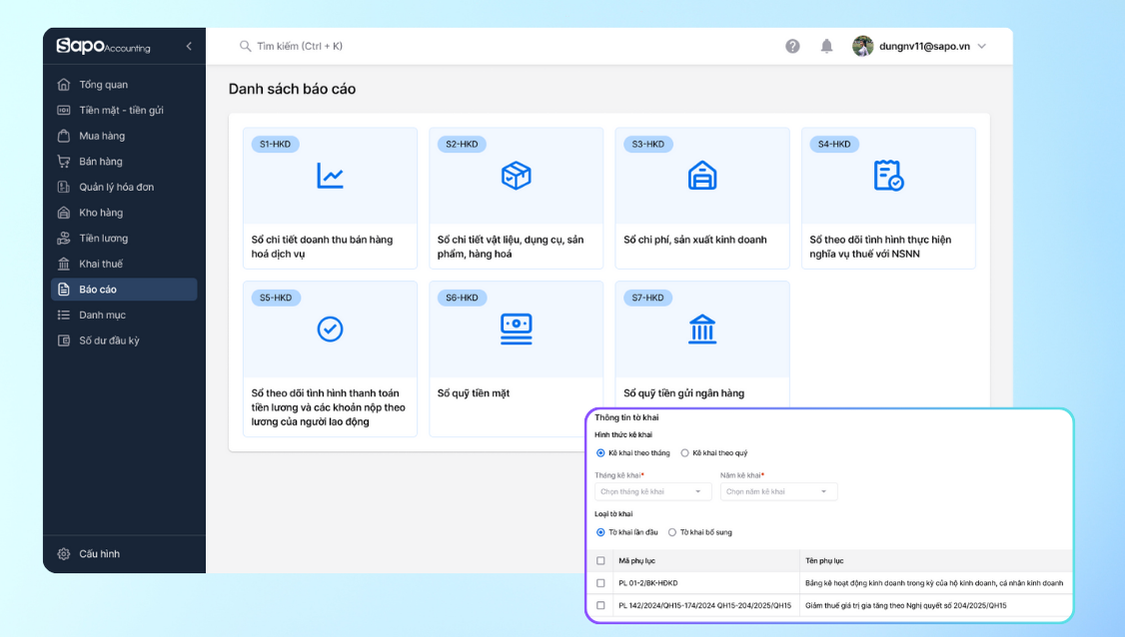Open the "Chọn tháng kê khai" dropdown
Image resolution: width=1125 pixels, height=637 pixels.
[x=653, y=492]
